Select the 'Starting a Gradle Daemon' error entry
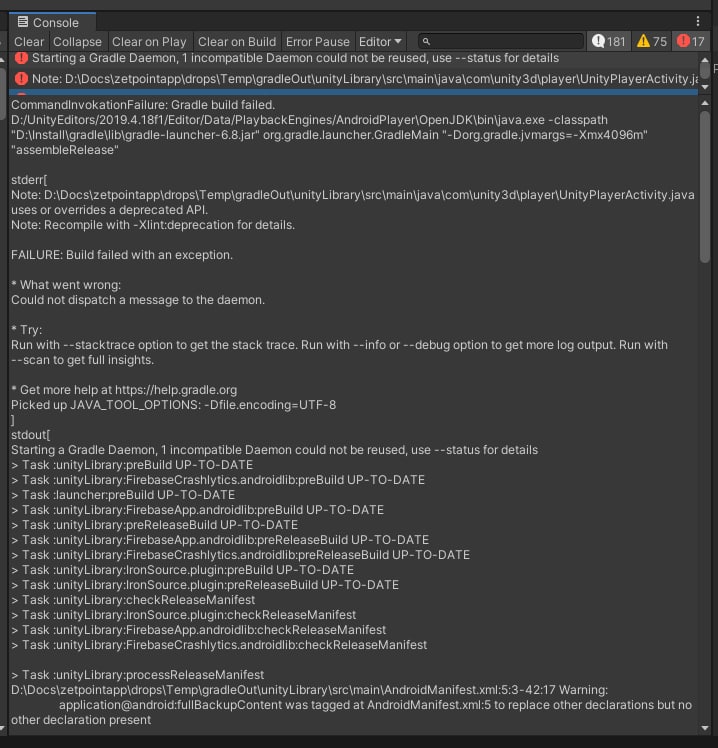This screenshot has height=748, width=718. pyautogui.click(x=354, y=58)
